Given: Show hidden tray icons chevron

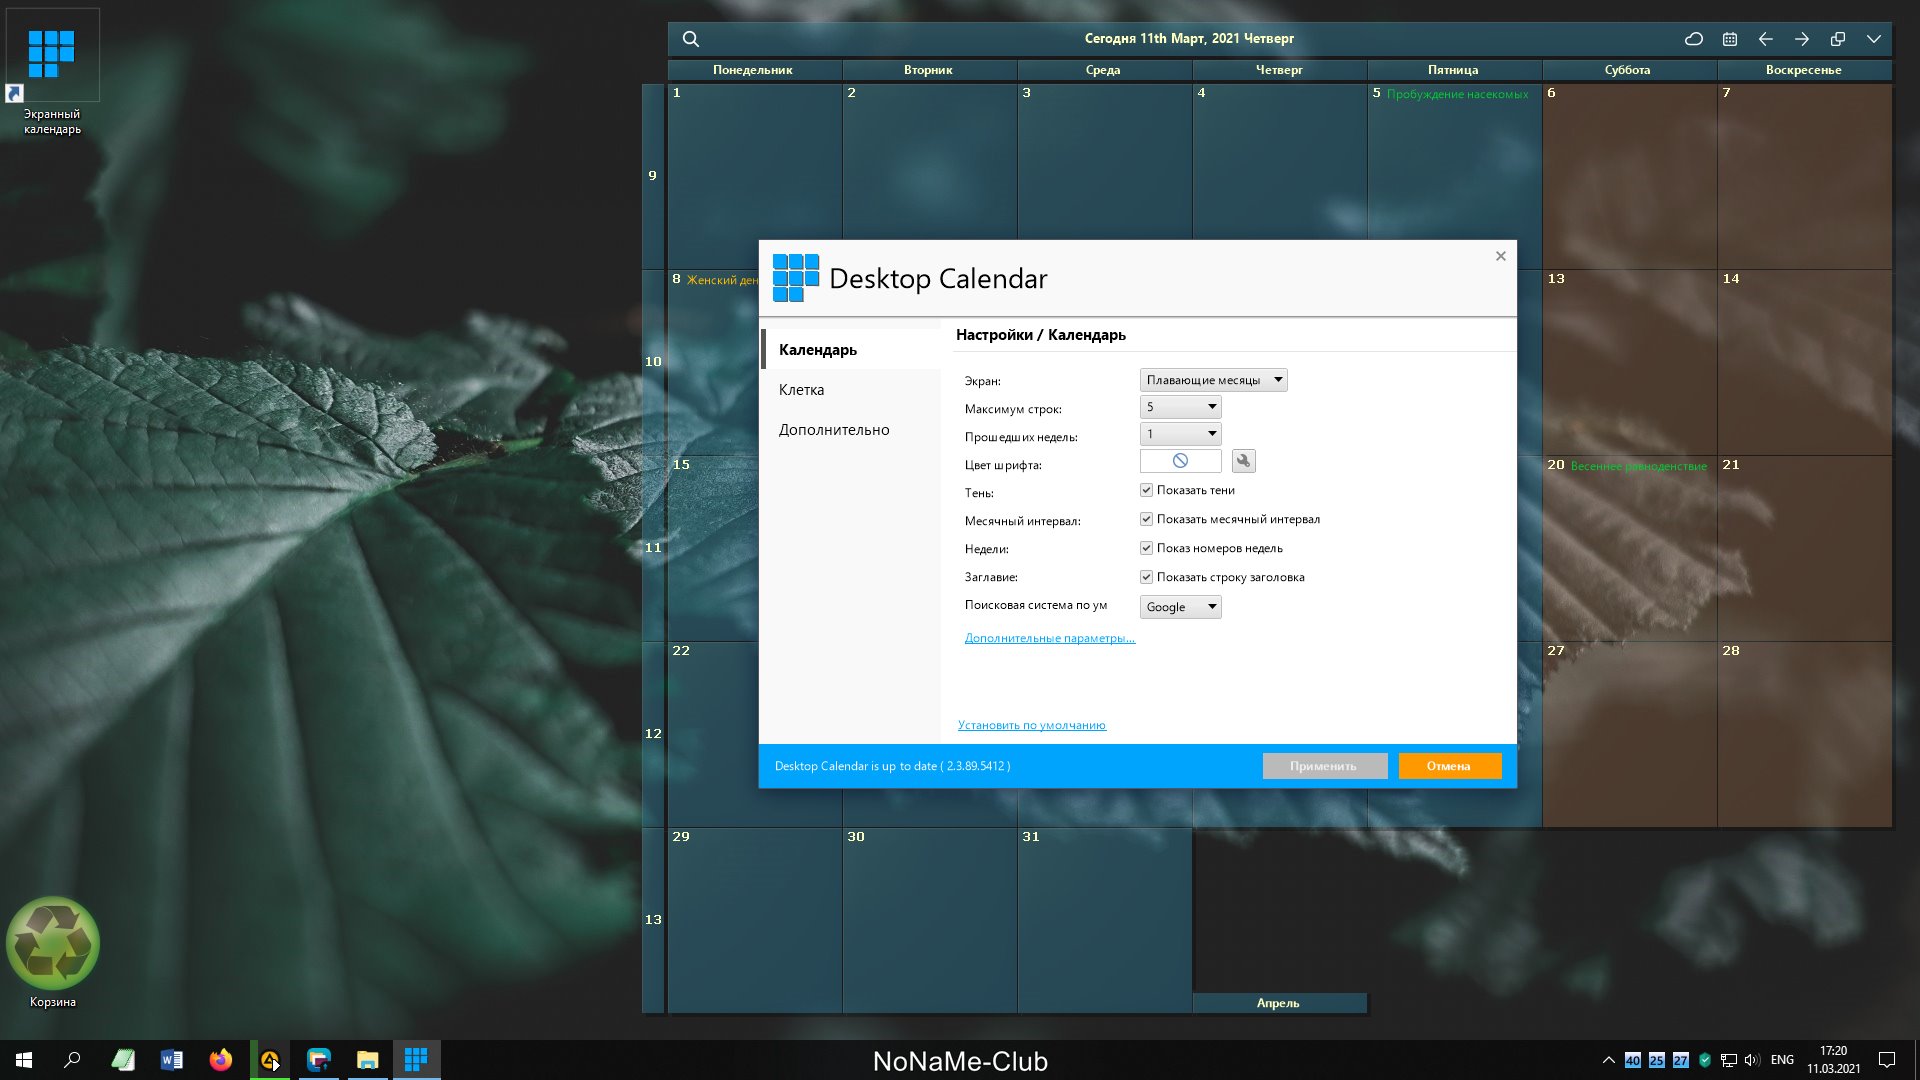Looking at the screenshot, I should coord(1608,1060).
